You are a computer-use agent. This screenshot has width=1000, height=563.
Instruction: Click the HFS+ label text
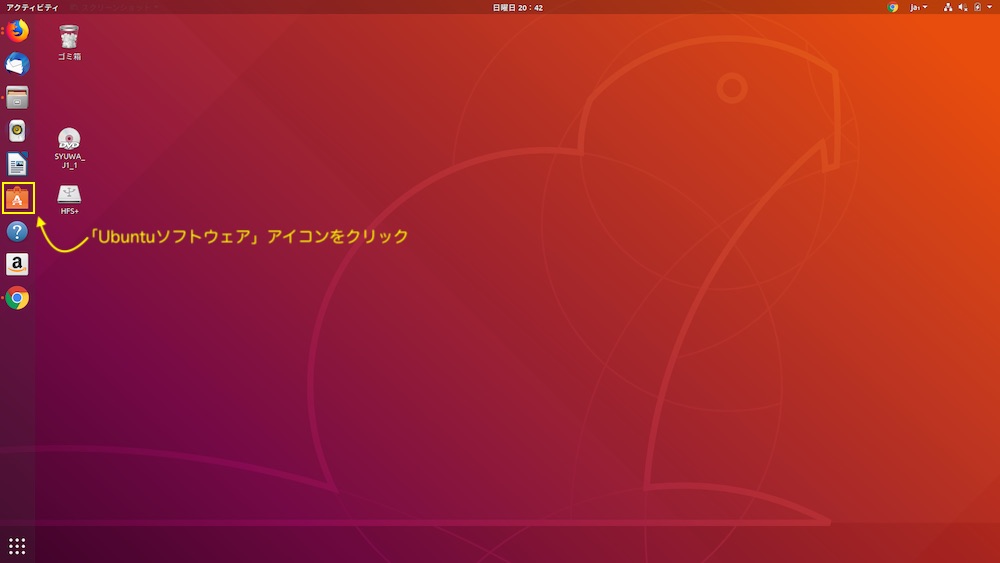click(70, 211)
